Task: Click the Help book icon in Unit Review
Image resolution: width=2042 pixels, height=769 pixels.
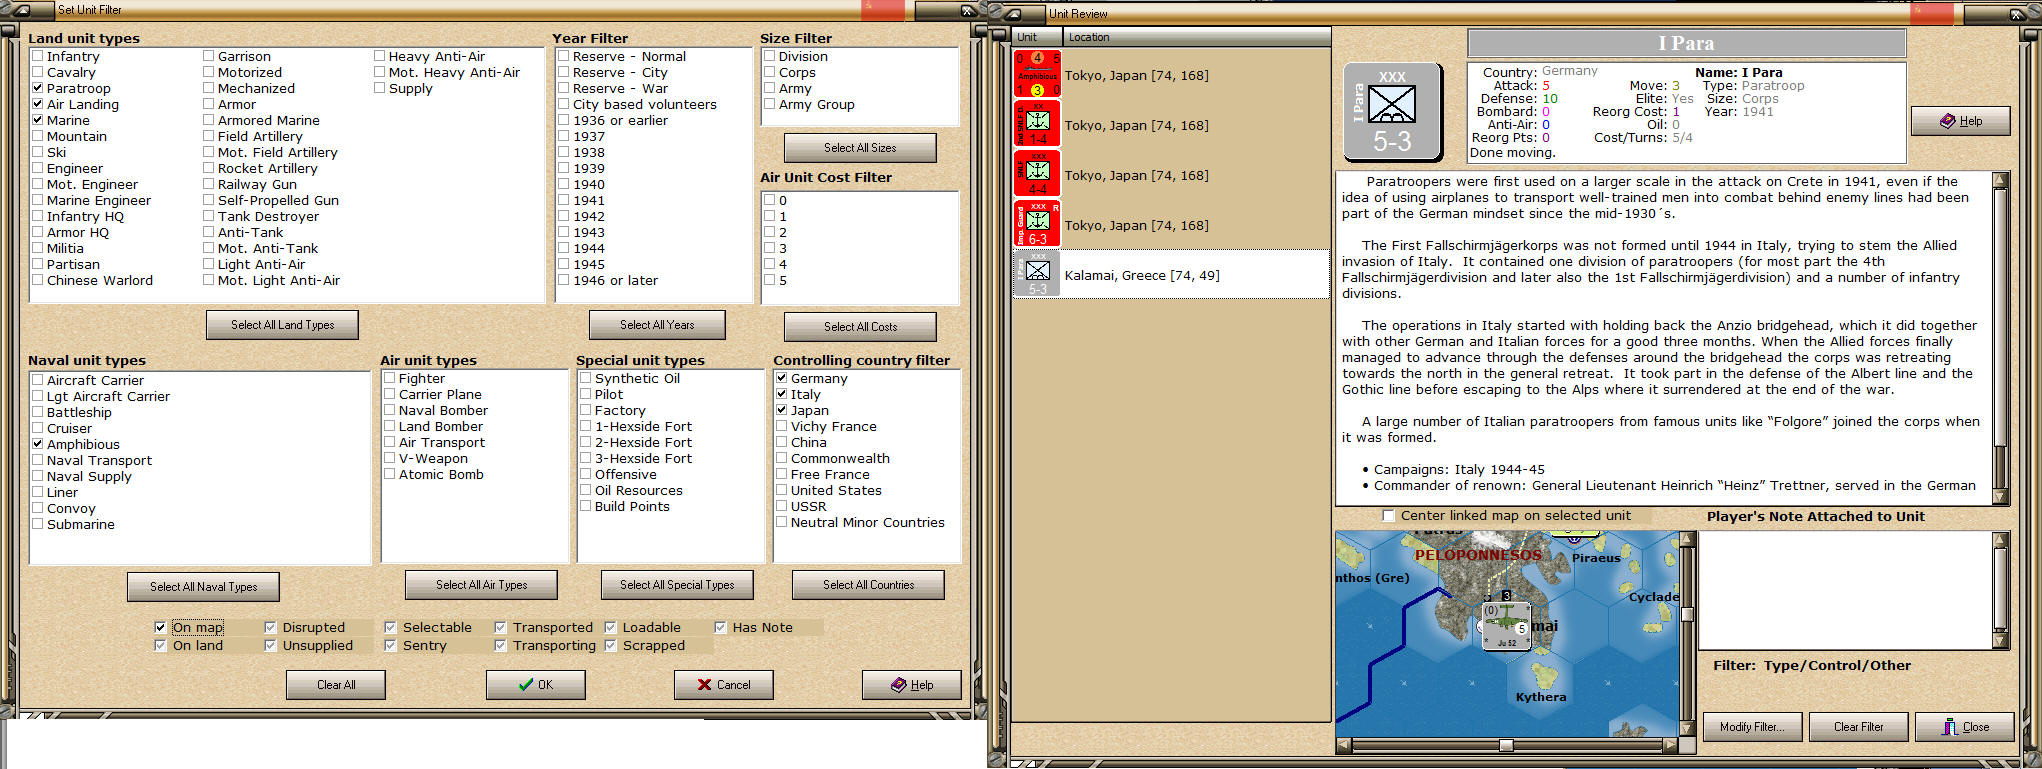Action: (x=1947, y=121)
